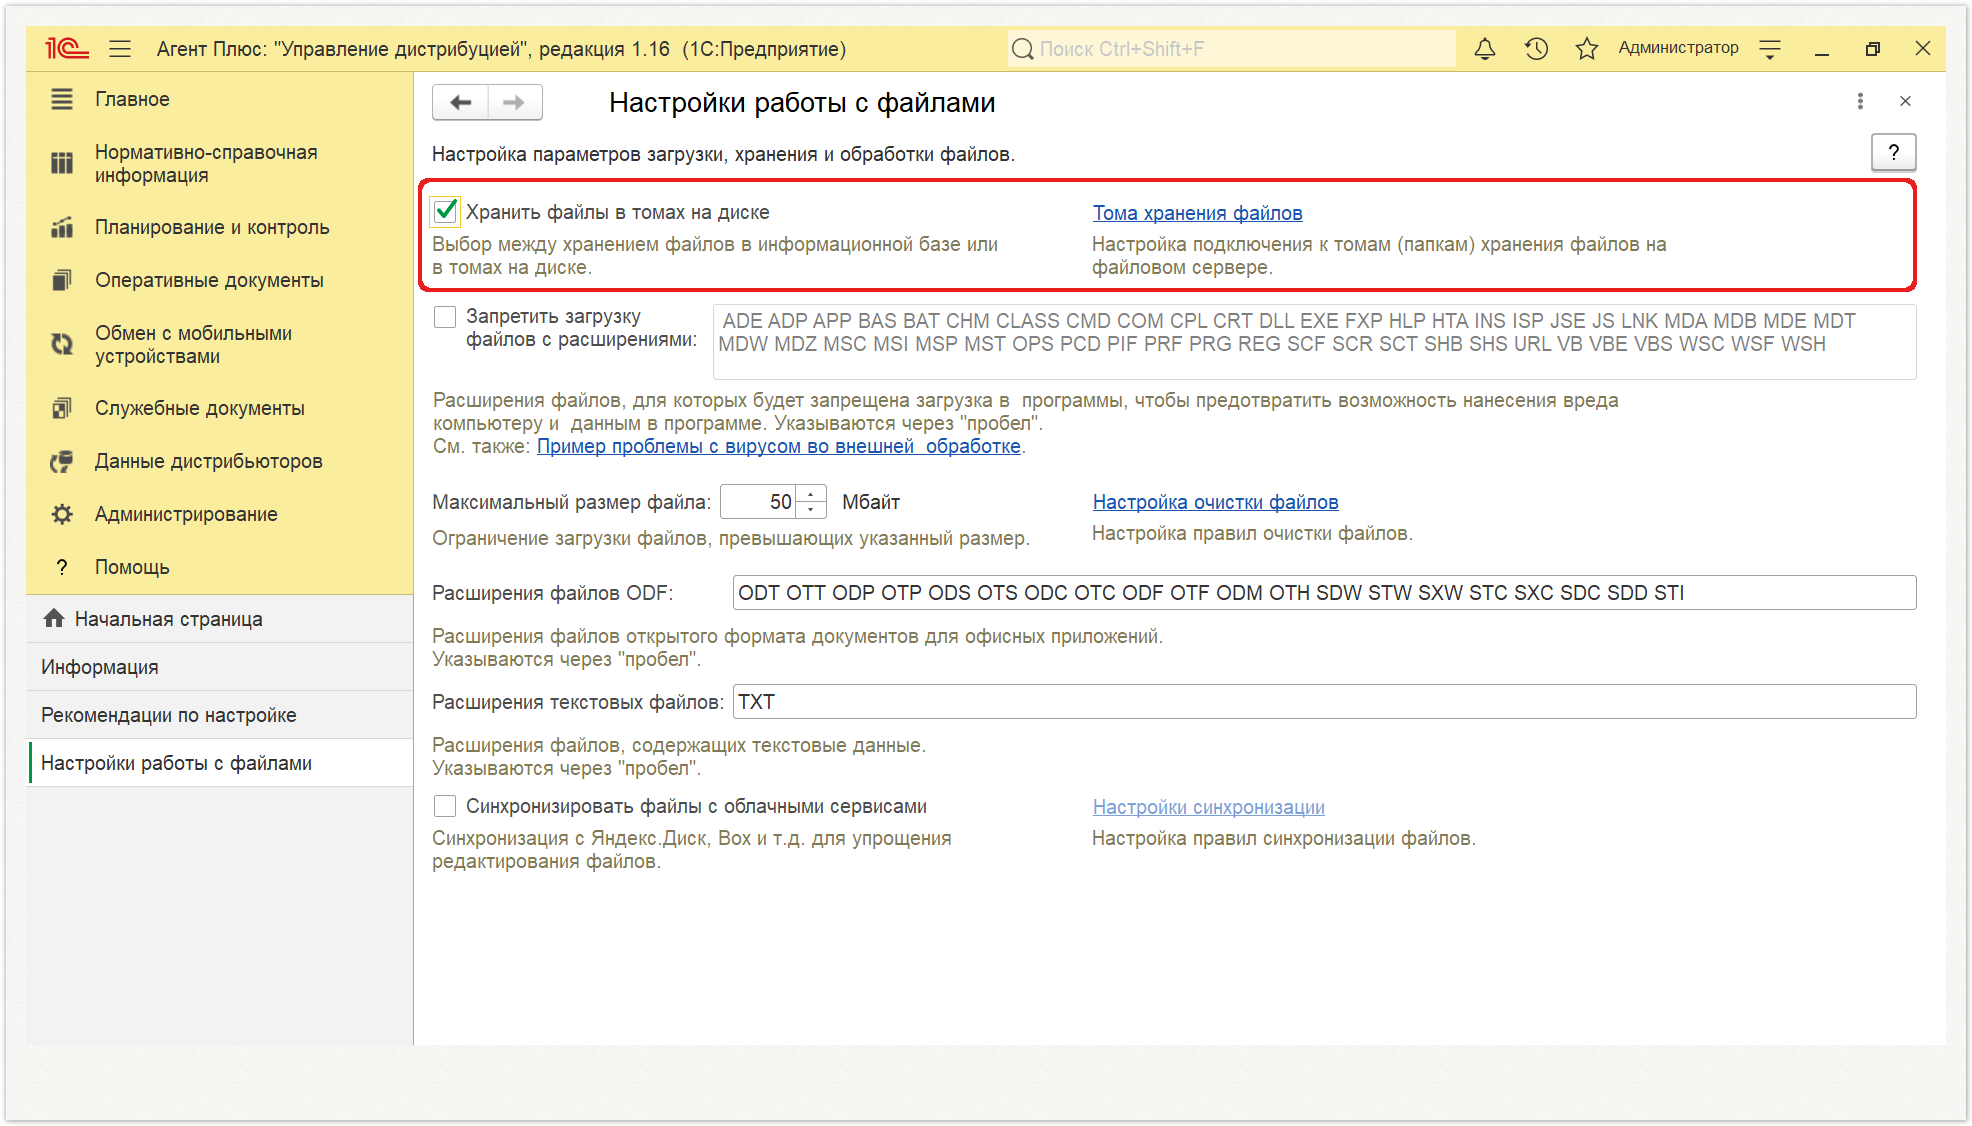Focus the Поиск Ctrl+Shift+F search field
The image size is (1972, 1126).
pyautogui.click(x=1231, y=49)
